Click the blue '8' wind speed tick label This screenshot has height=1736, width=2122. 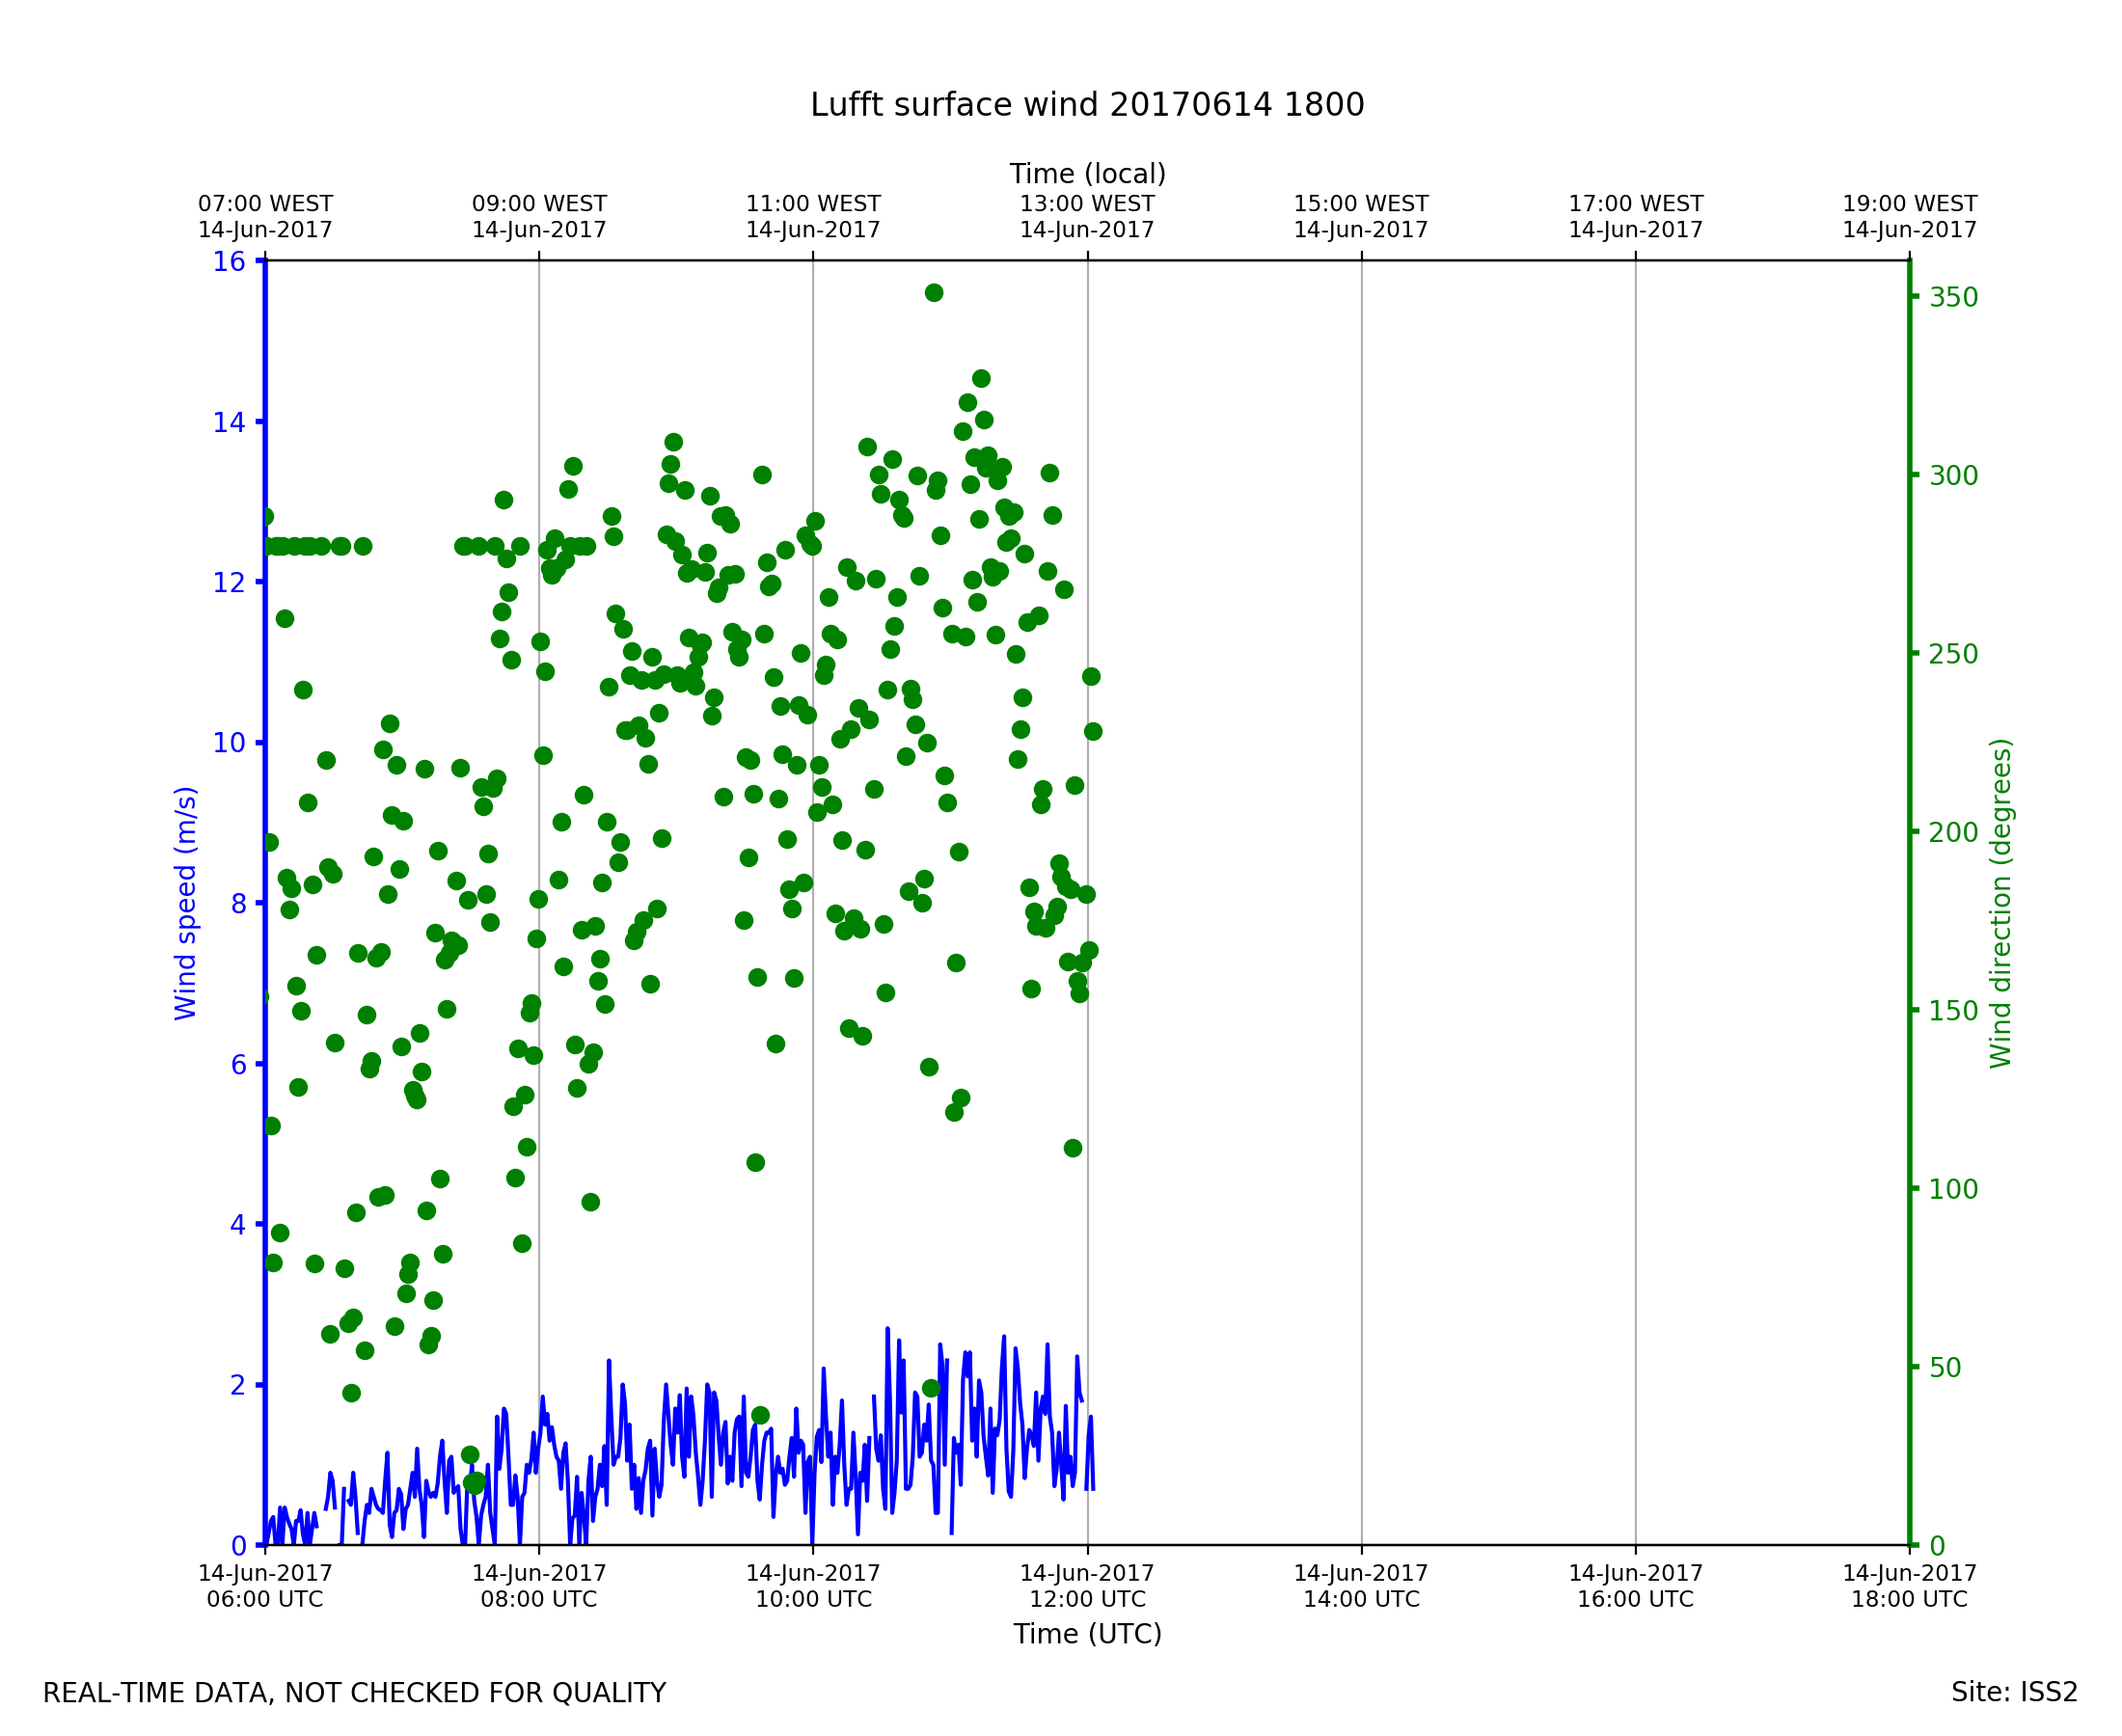click(x=239, y=904)
